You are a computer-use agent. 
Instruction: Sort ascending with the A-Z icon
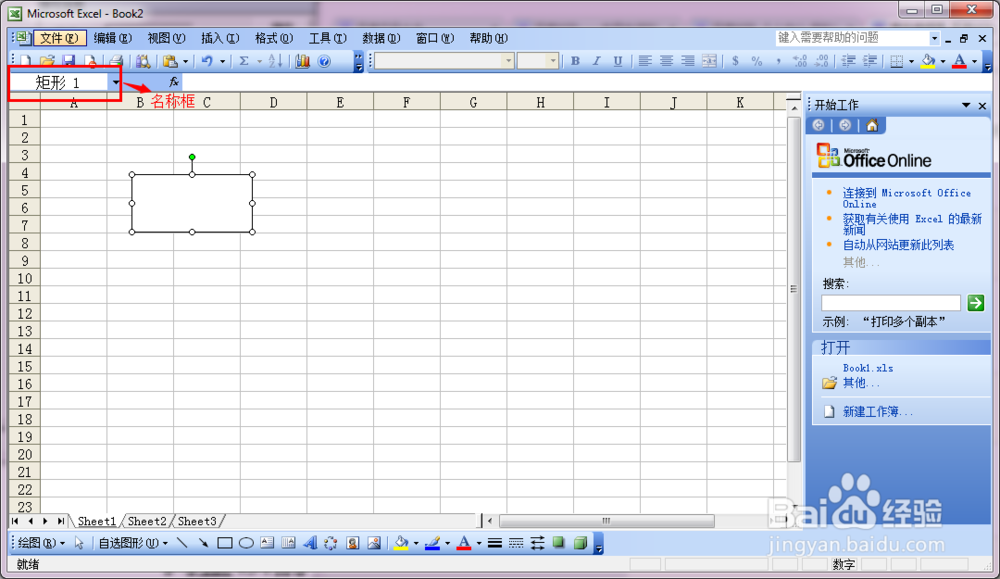coord(276,61)
